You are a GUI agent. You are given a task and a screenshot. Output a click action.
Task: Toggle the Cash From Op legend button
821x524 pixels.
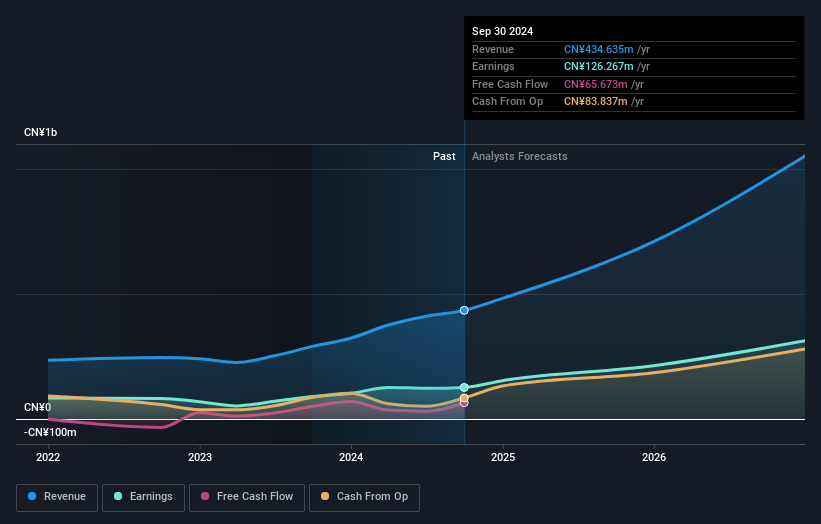pyautogui.click(x=364, y=497)
